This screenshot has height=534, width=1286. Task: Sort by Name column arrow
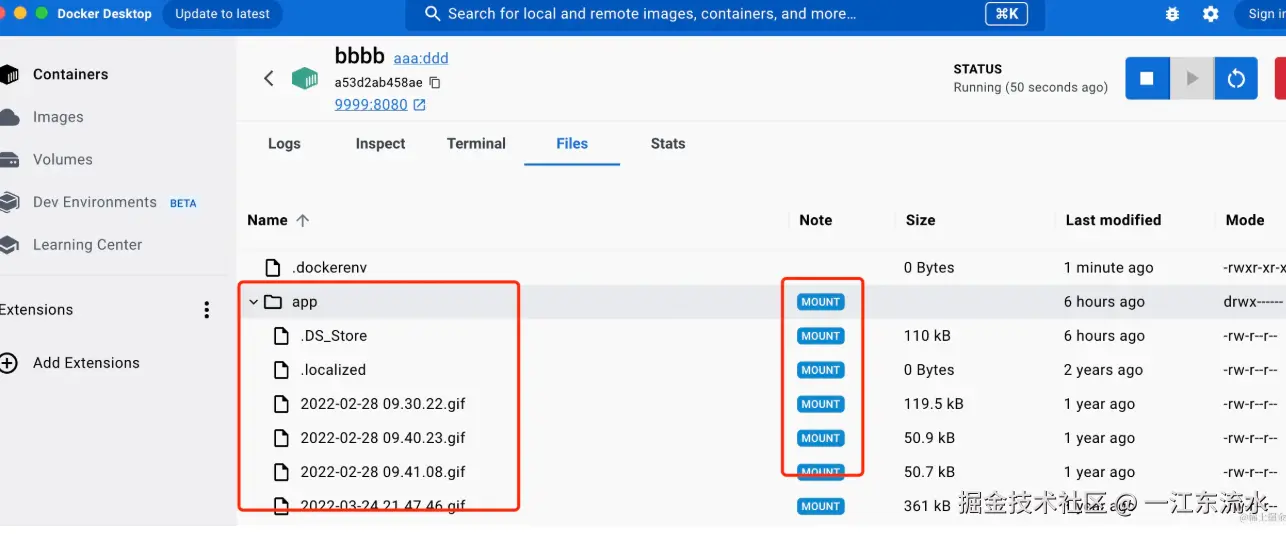(x=303, y=220)
